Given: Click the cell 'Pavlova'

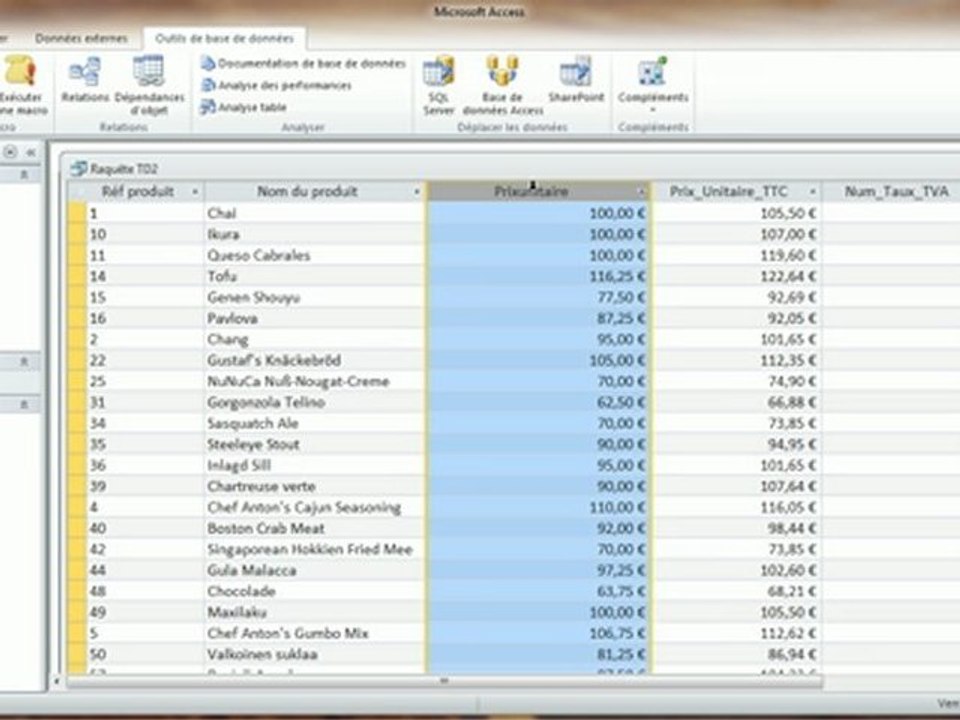Looking at the screenshot, I should tap(315, 318).
